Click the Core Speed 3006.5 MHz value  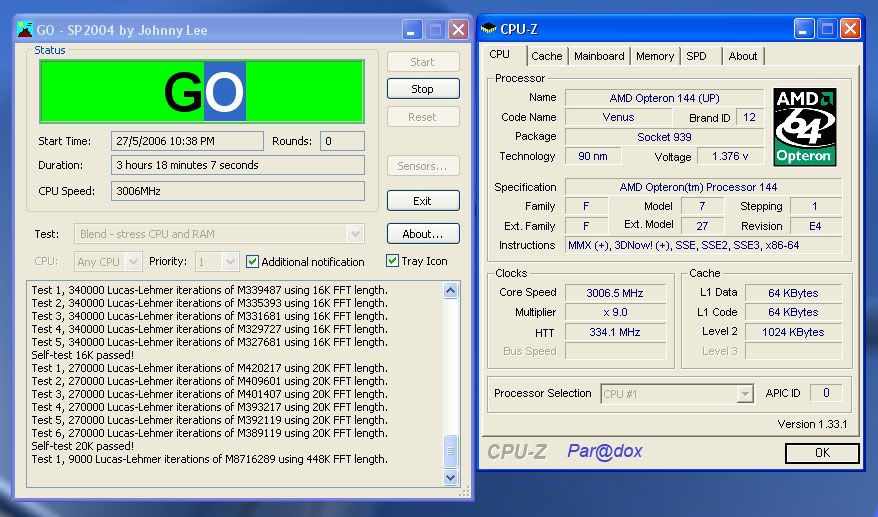click(x=615, y=293)
